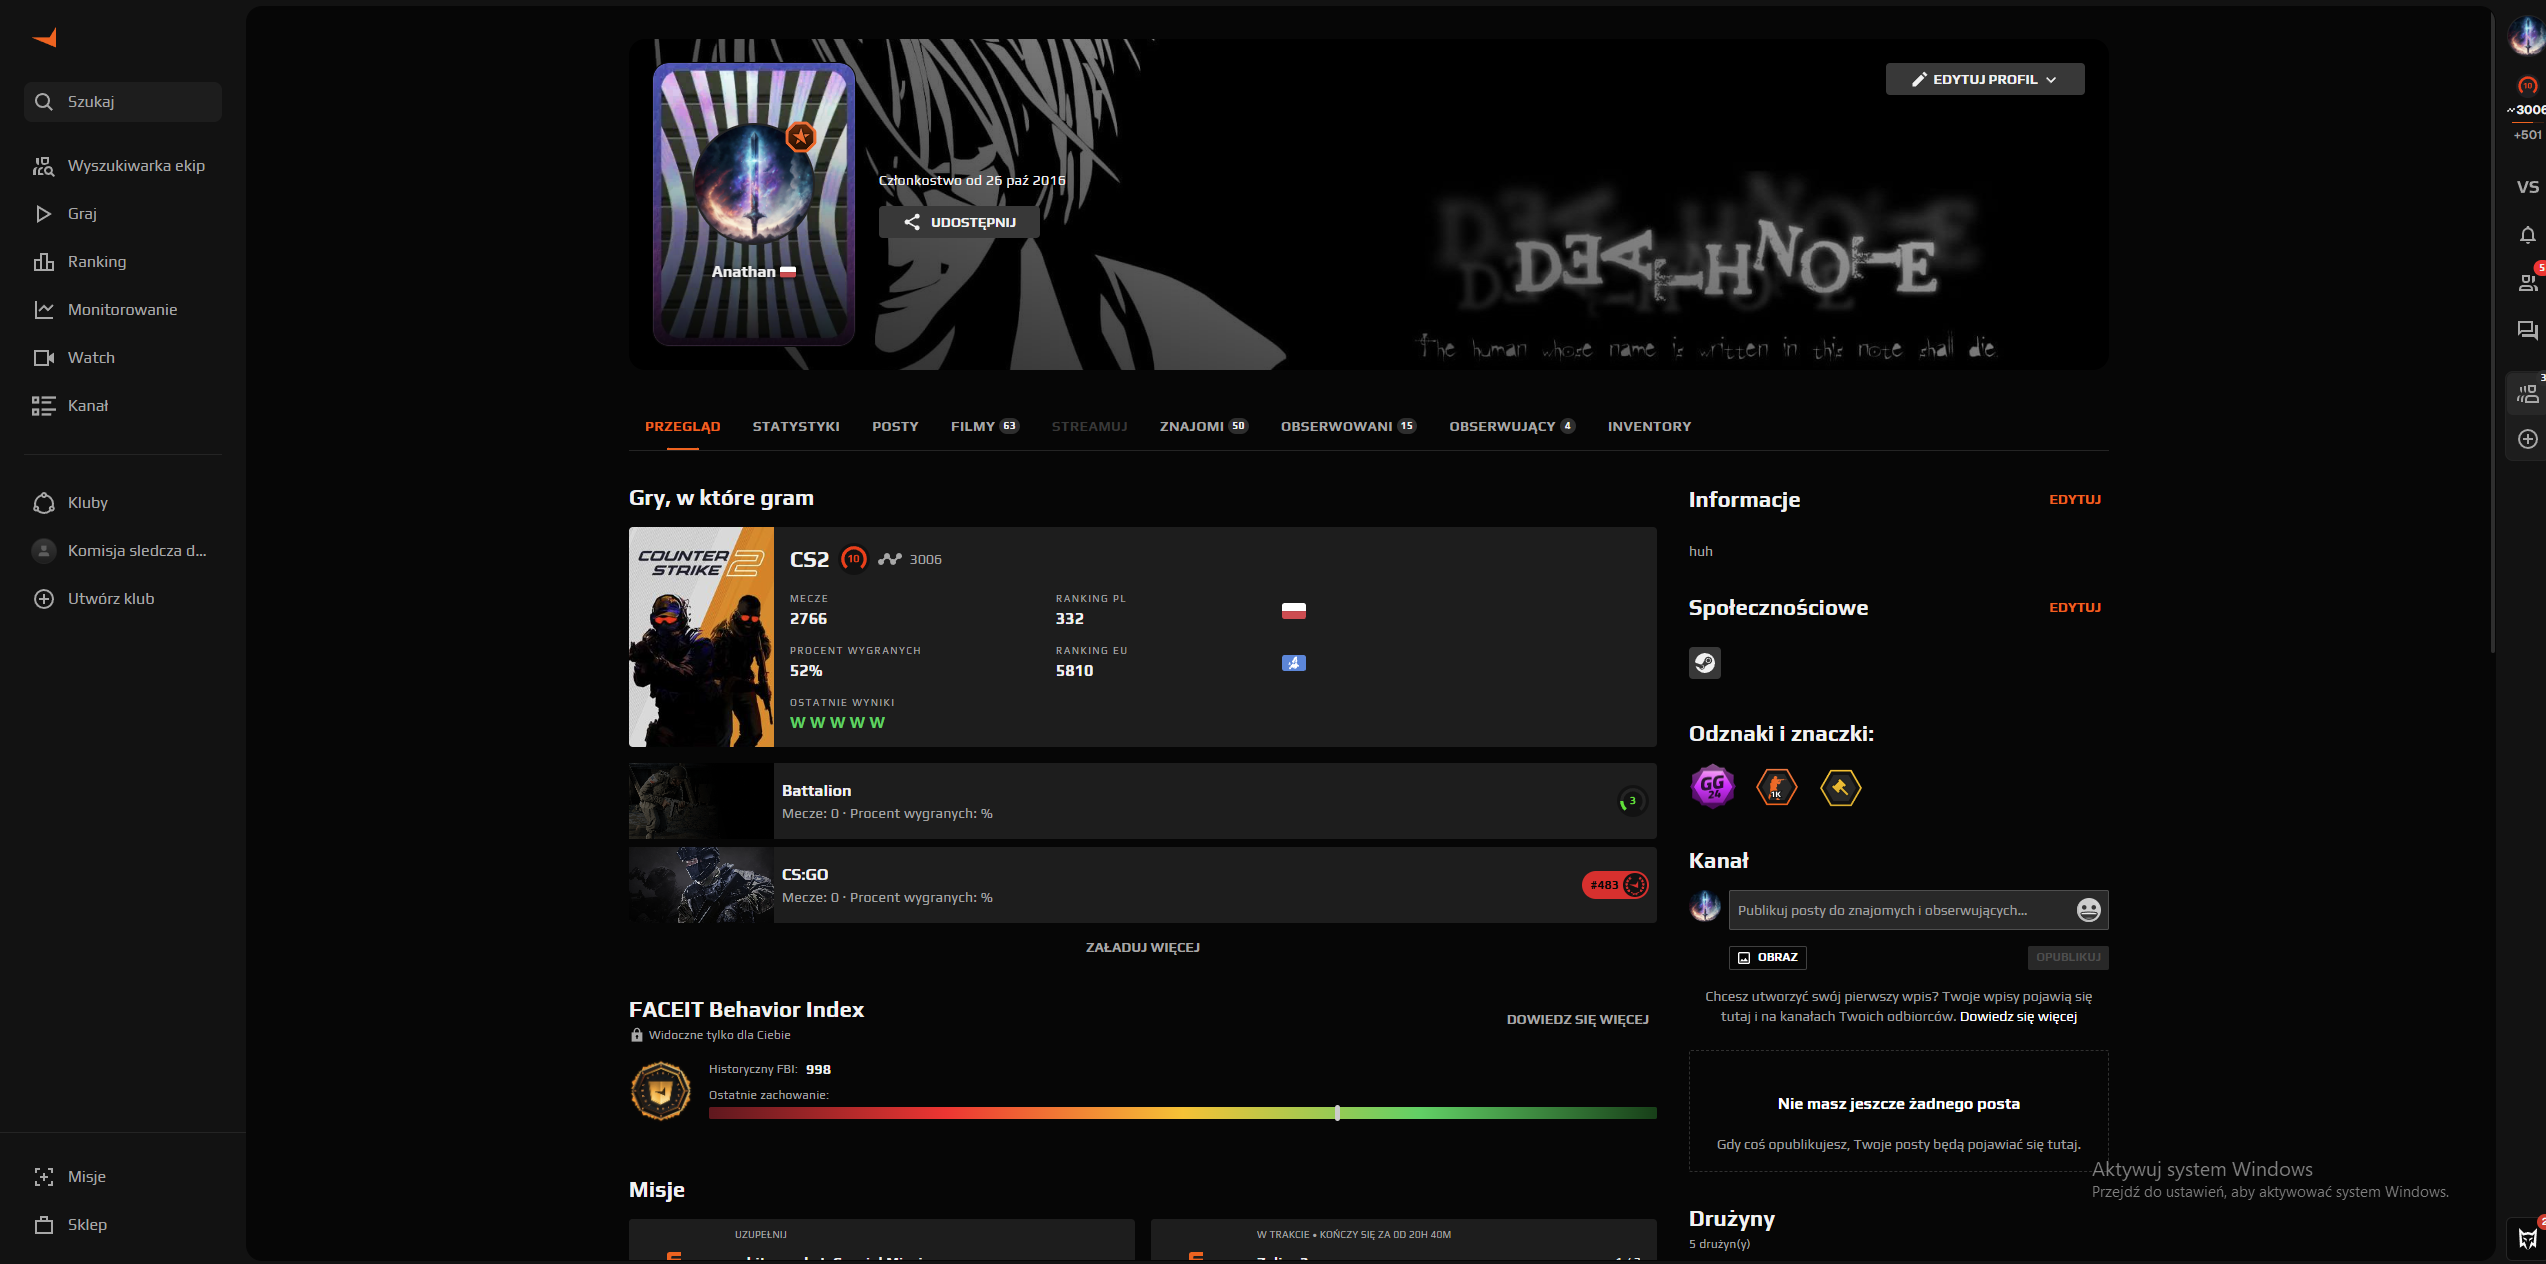The height and width of the screenshot is (1264, 2546).
Task: Click the Obraz image attach button
Action: coord(1767,957)
